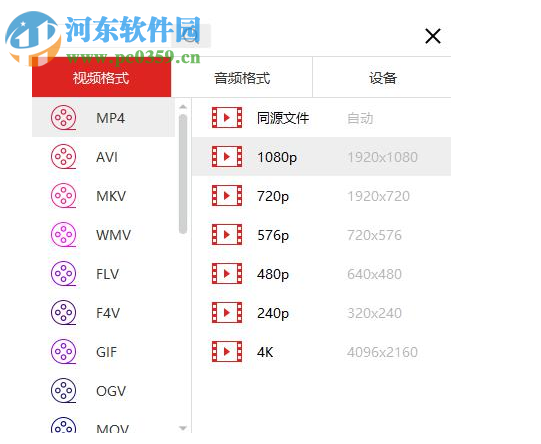
Task: Choose the OGV format label
Action: [111, 391]
